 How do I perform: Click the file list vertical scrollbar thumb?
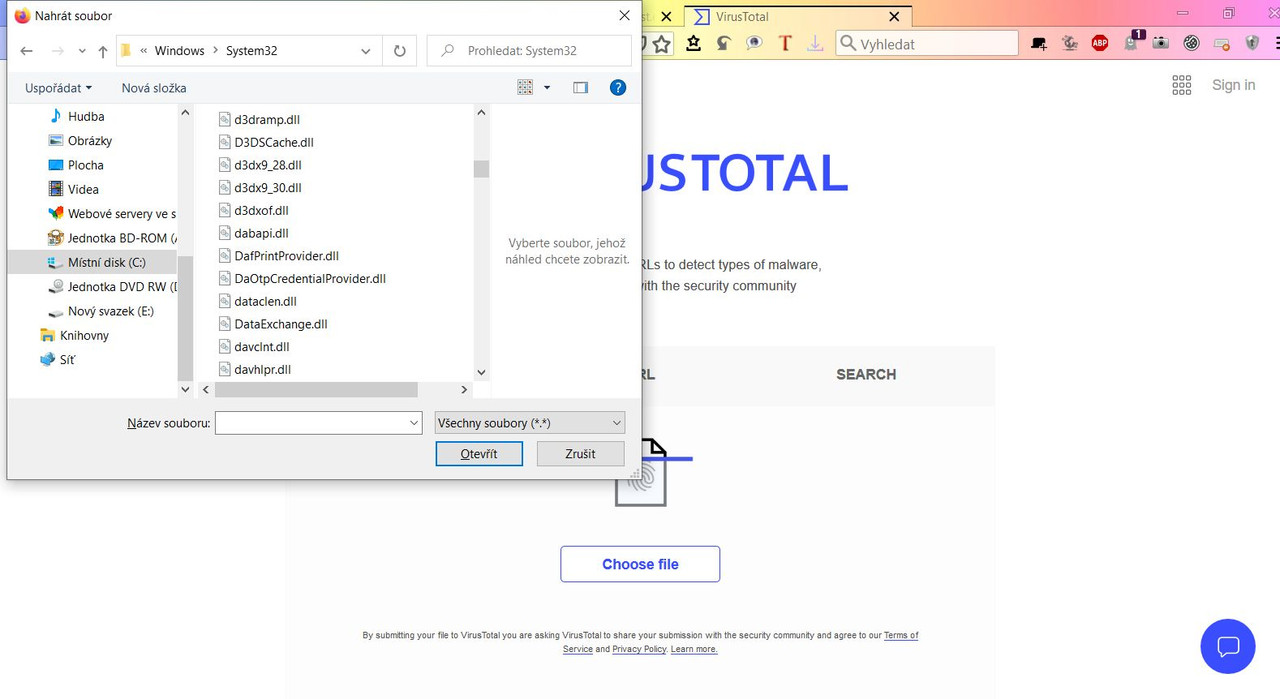481,168
